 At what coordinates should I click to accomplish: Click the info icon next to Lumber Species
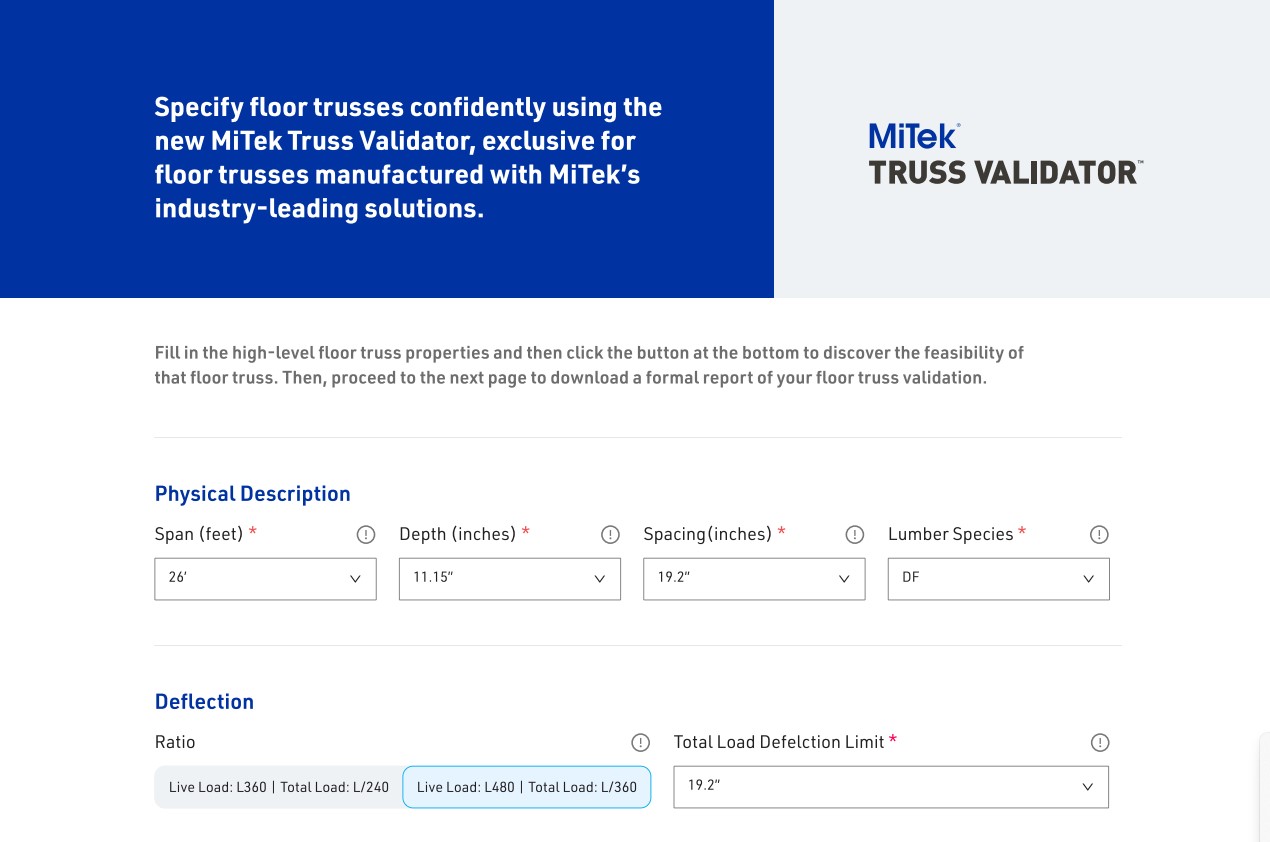pos(1099,535)
